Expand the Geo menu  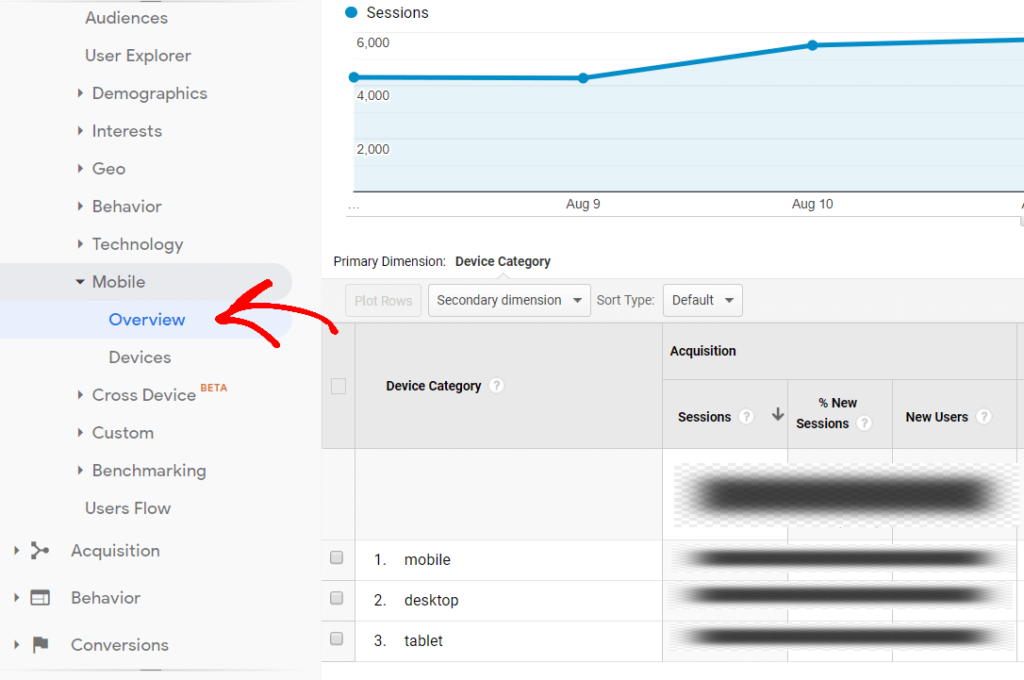[x=80, y=169]
